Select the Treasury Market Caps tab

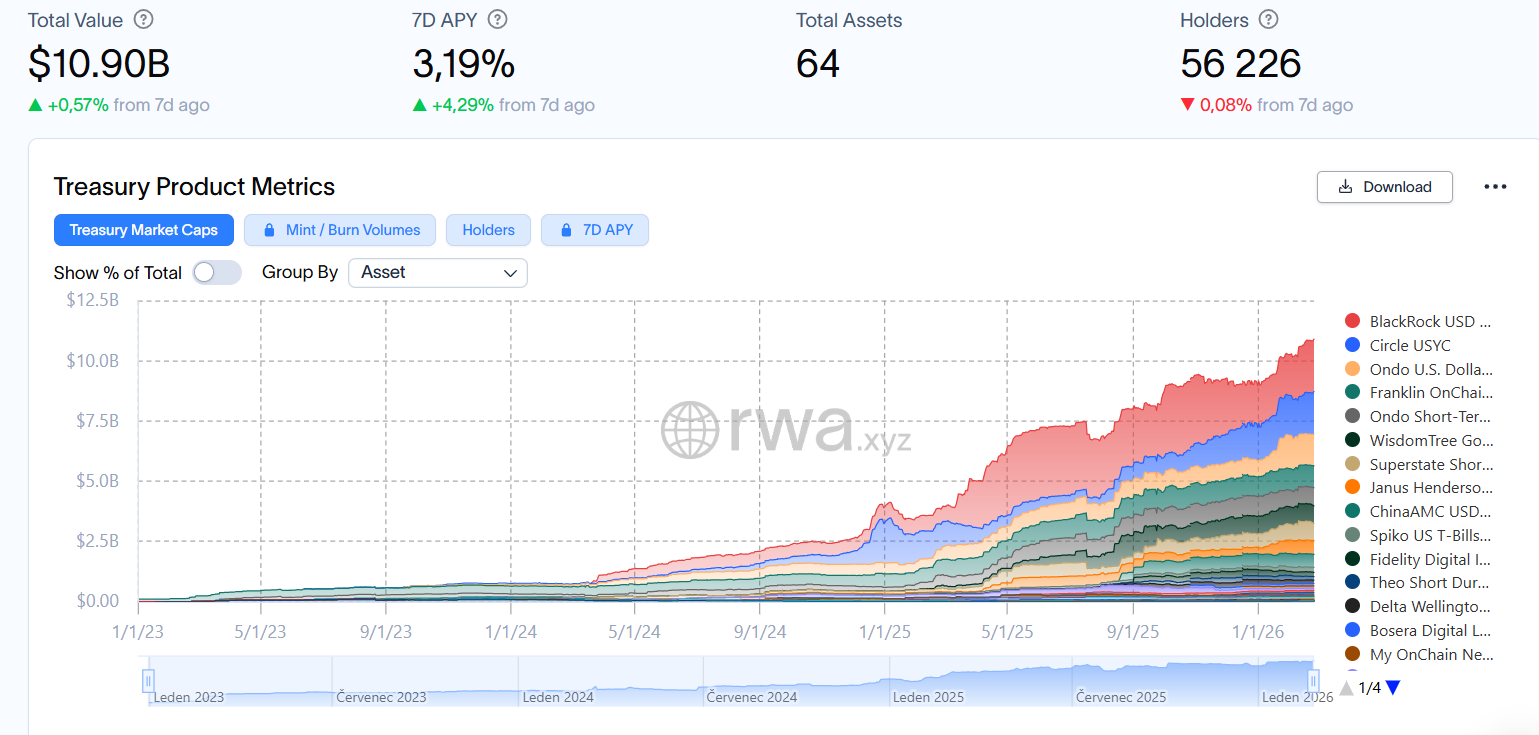[x=143, y=230]
